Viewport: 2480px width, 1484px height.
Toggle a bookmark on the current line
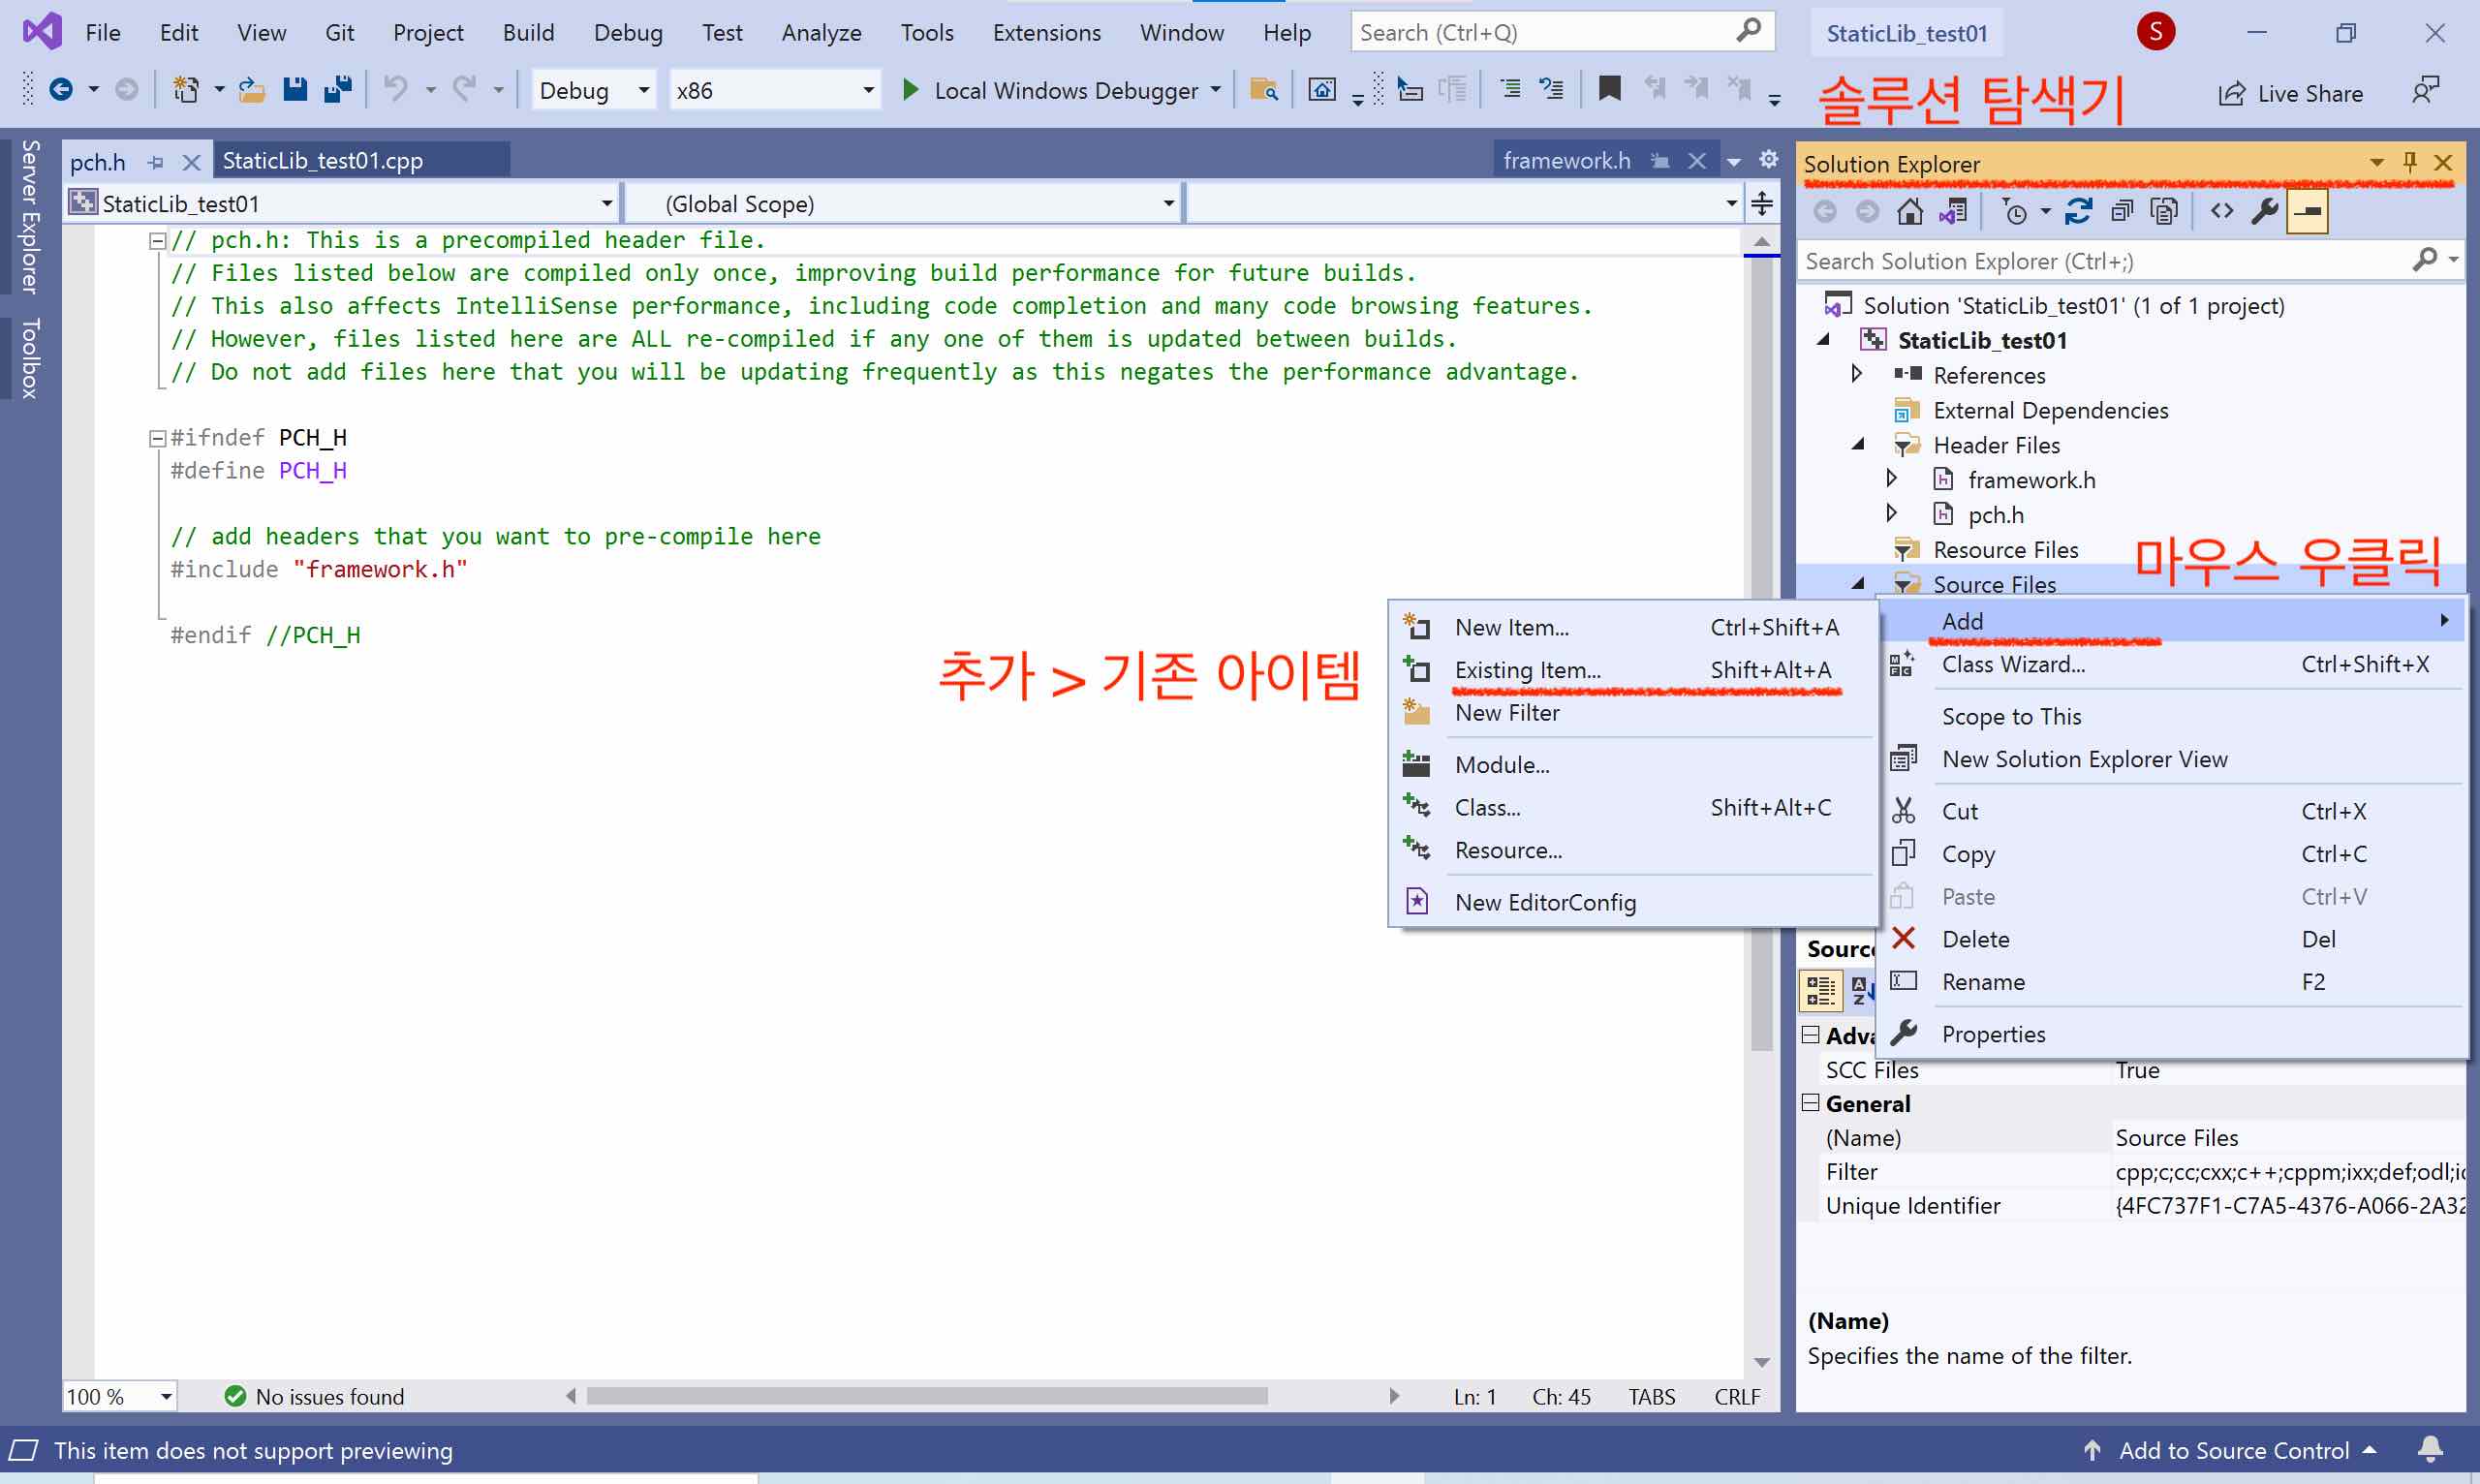[x=1609, y=88]
